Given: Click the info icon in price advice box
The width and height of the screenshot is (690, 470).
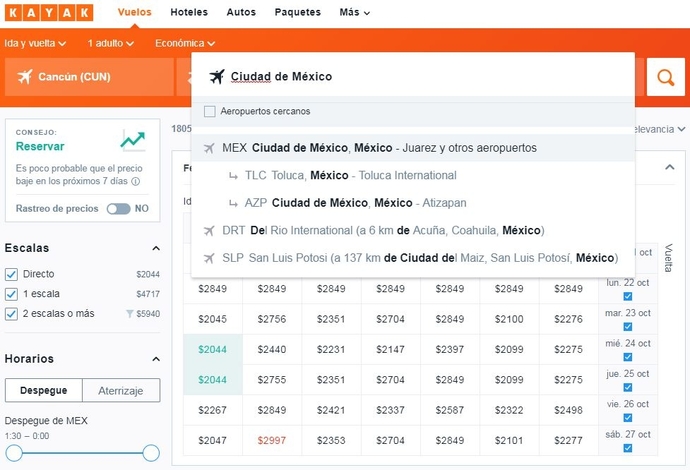Looking at the screenshot, I should [135, 182].
